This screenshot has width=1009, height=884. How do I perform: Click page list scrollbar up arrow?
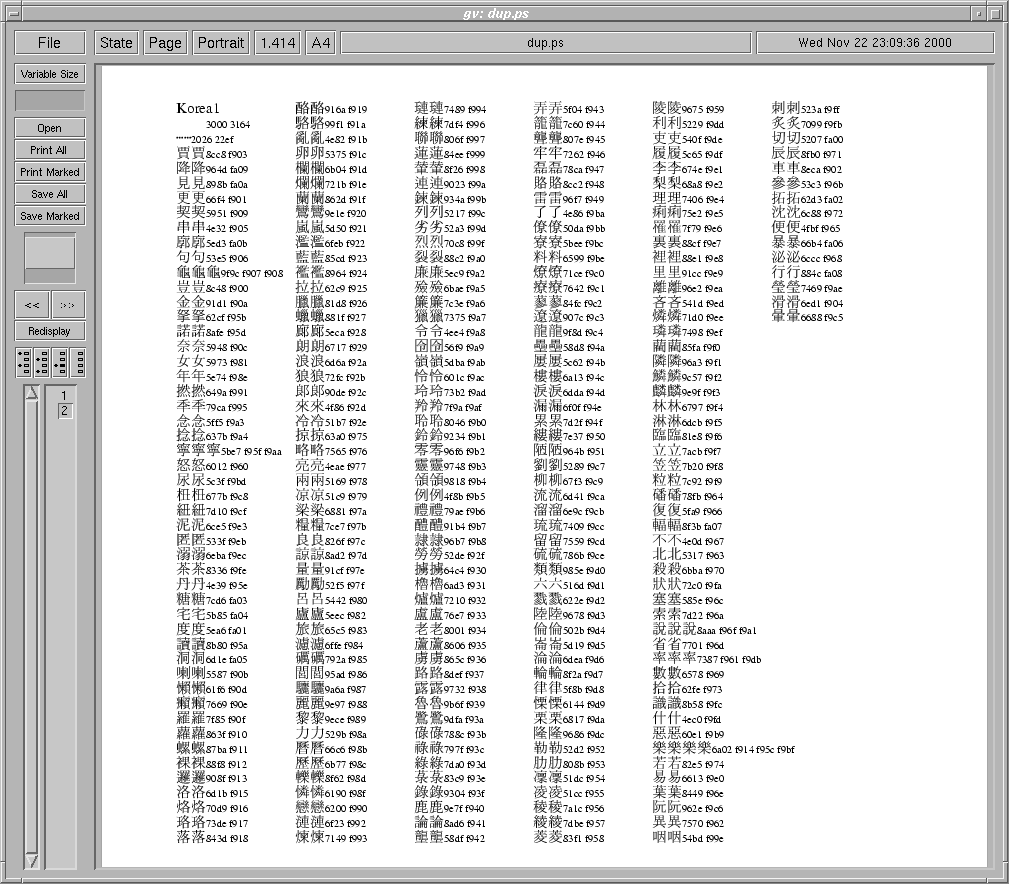[31, 393]
